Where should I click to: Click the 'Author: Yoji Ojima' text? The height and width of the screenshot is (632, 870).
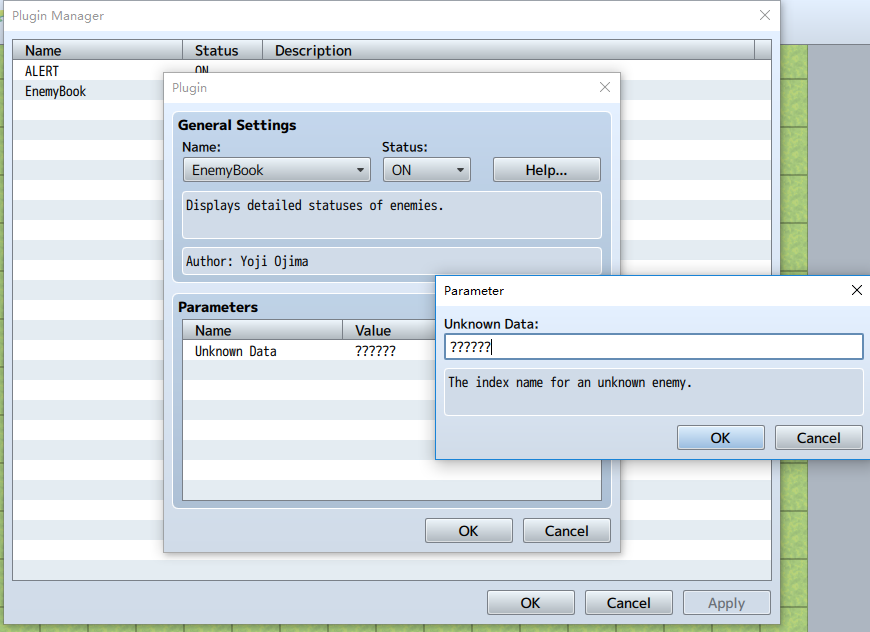[247, 261]
